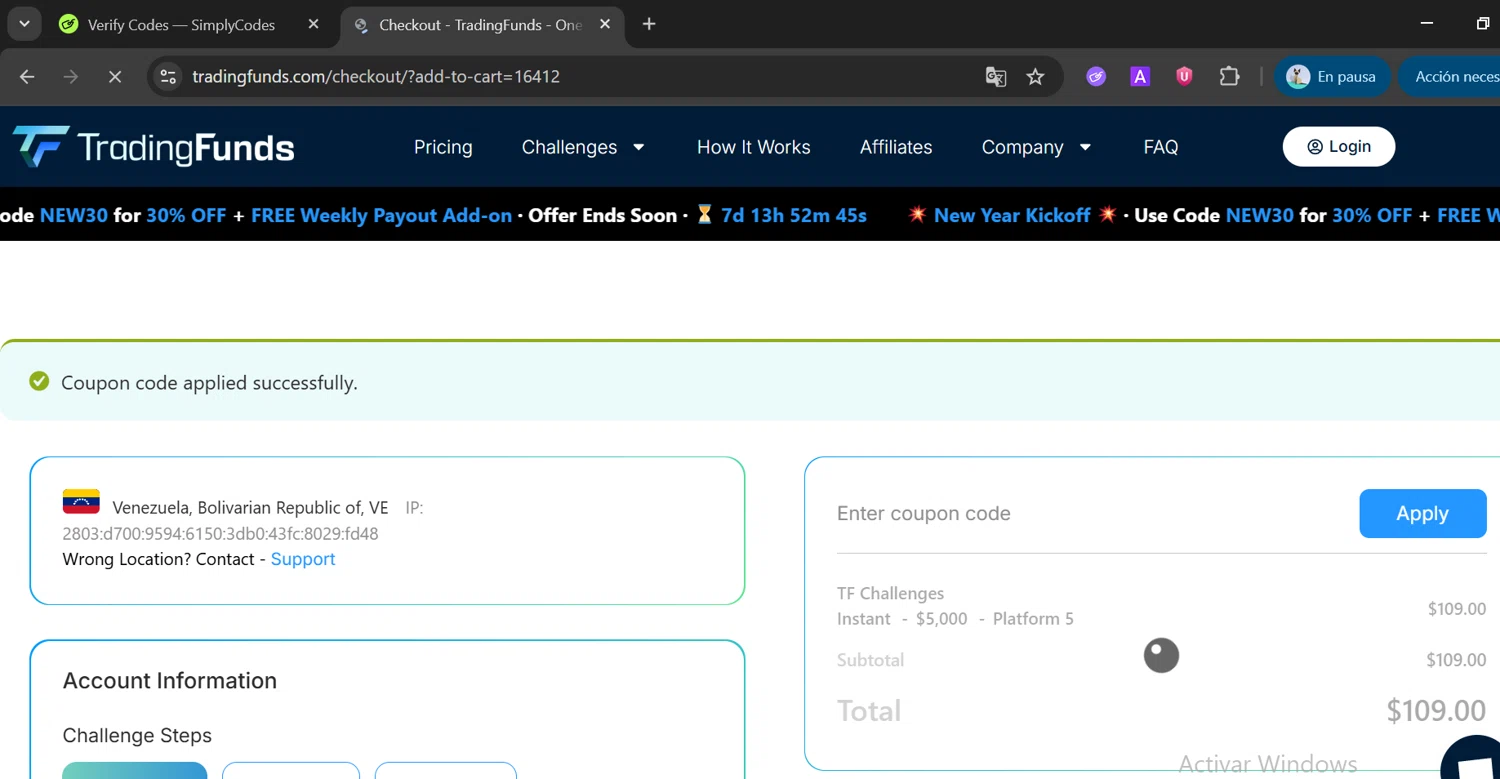The width and height of the screenshot is (1500, 779).
Task: Click the TradingFunds logo
Action: click(153, 147)
